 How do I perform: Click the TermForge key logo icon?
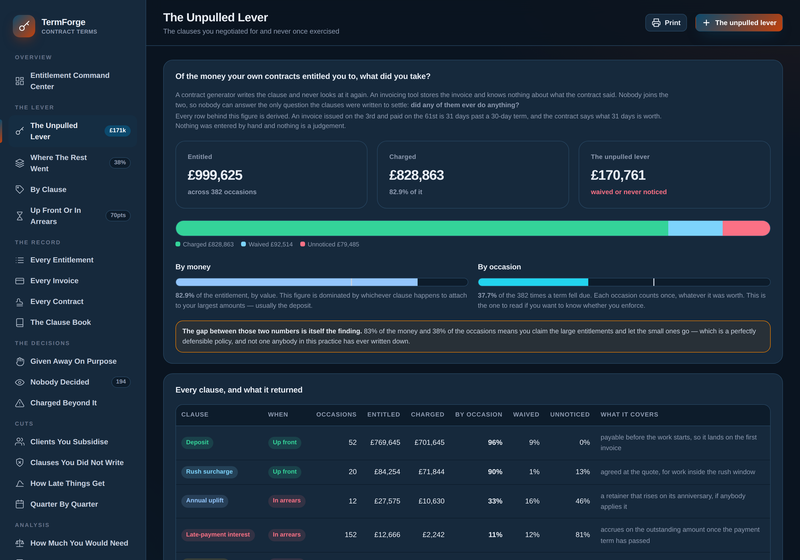24,26
